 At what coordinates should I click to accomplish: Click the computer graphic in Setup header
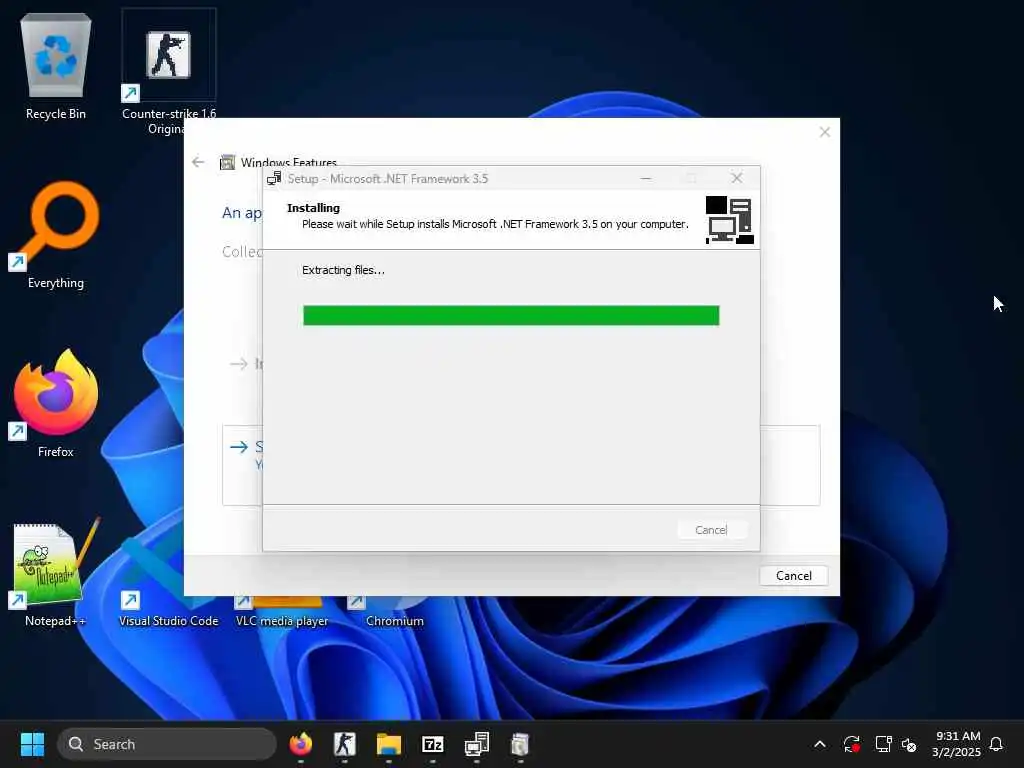pos(729,220)
